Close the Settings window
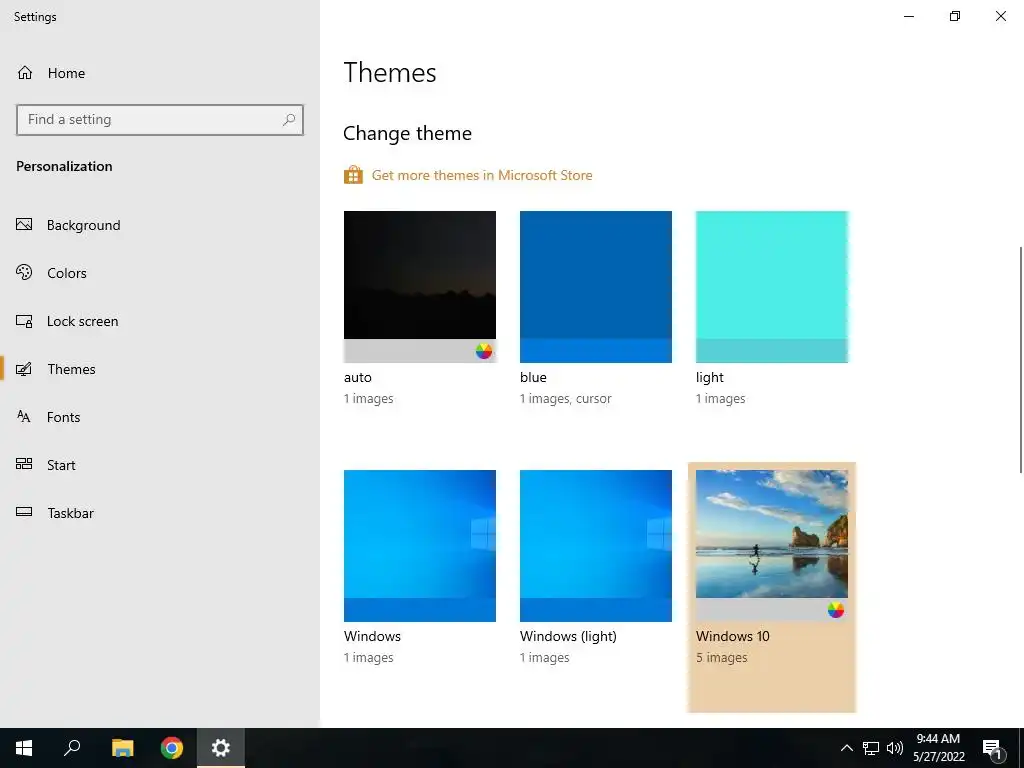The image size is (1024, 768). pyautogui.click(x=1000, y=16)
